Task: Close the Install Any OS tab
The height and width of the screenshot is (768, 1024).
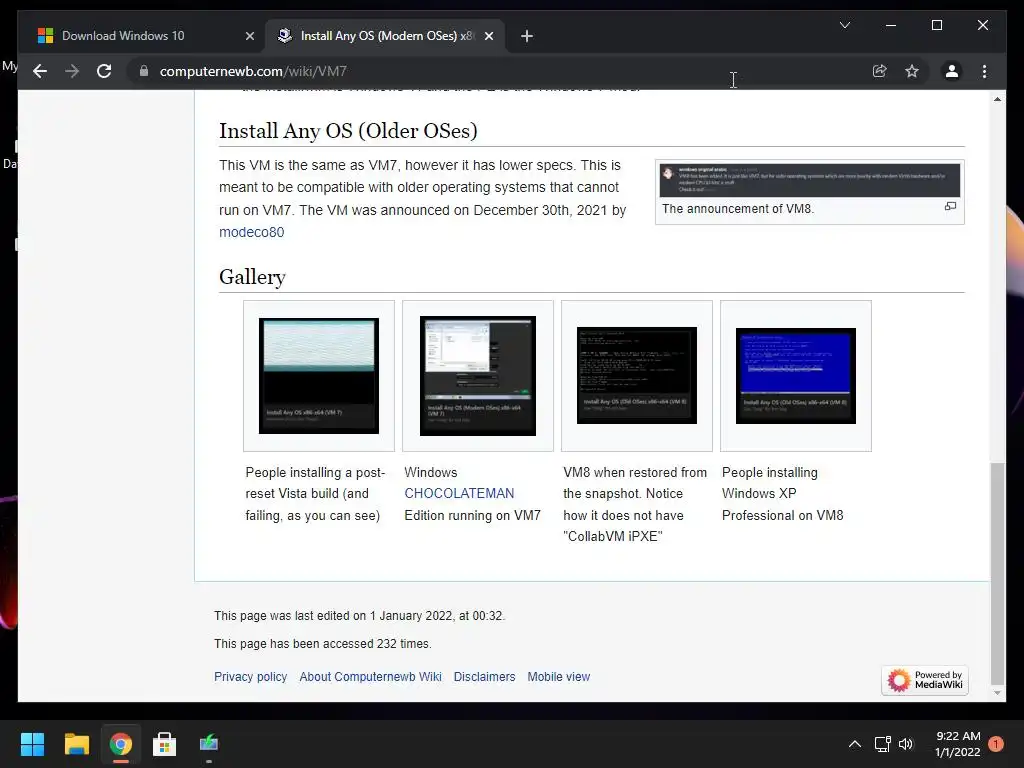Action: point(488,36)
